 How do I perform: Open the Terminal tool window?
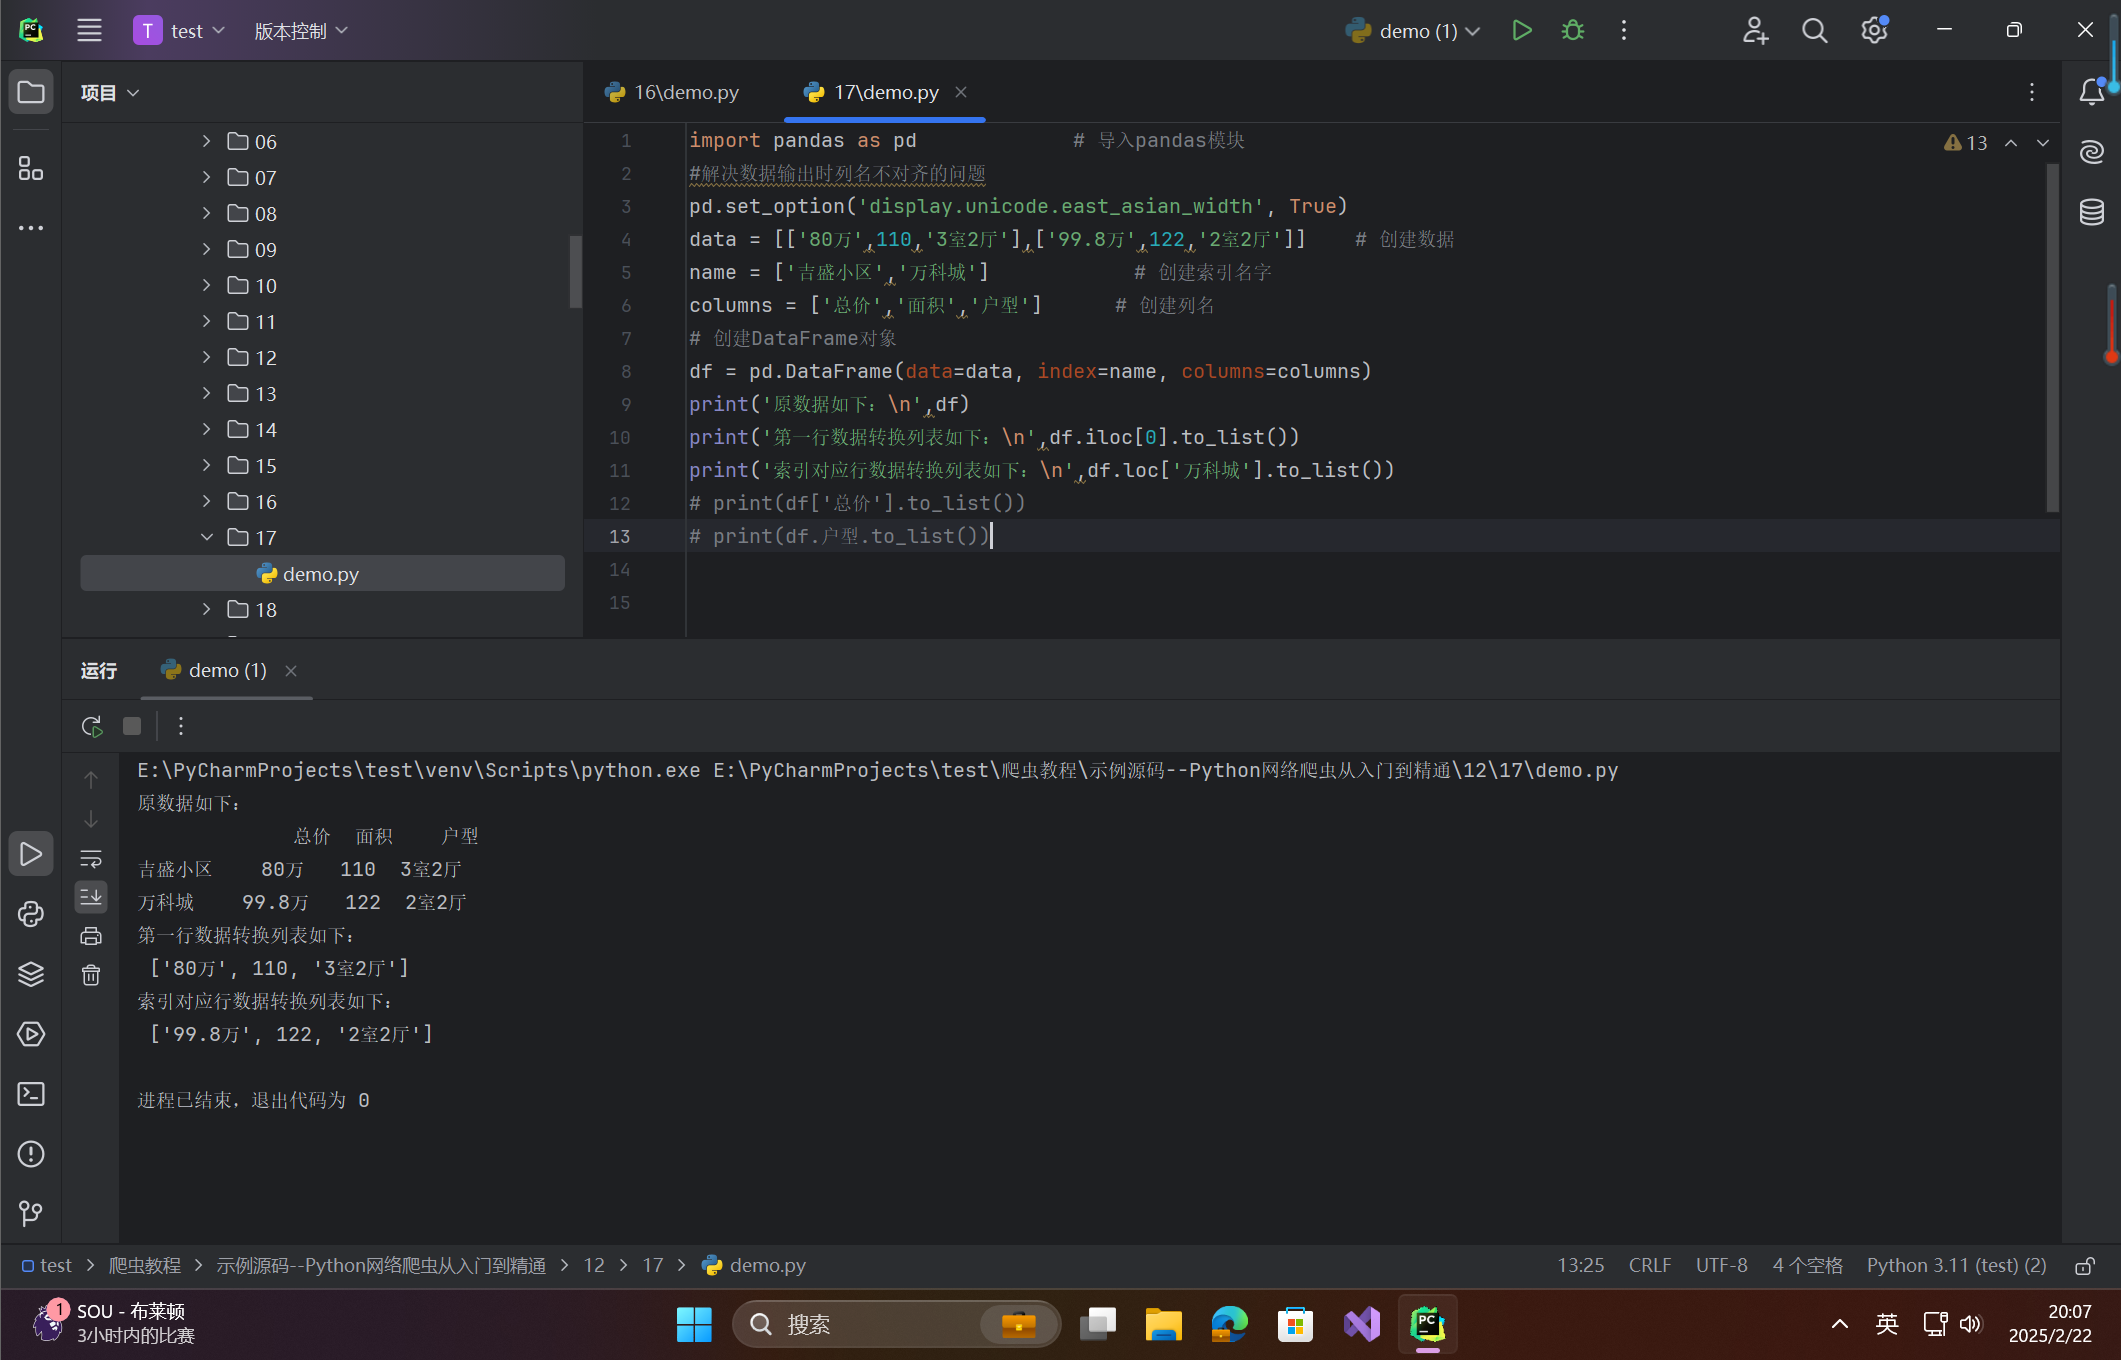click(x=31, y=1094)
